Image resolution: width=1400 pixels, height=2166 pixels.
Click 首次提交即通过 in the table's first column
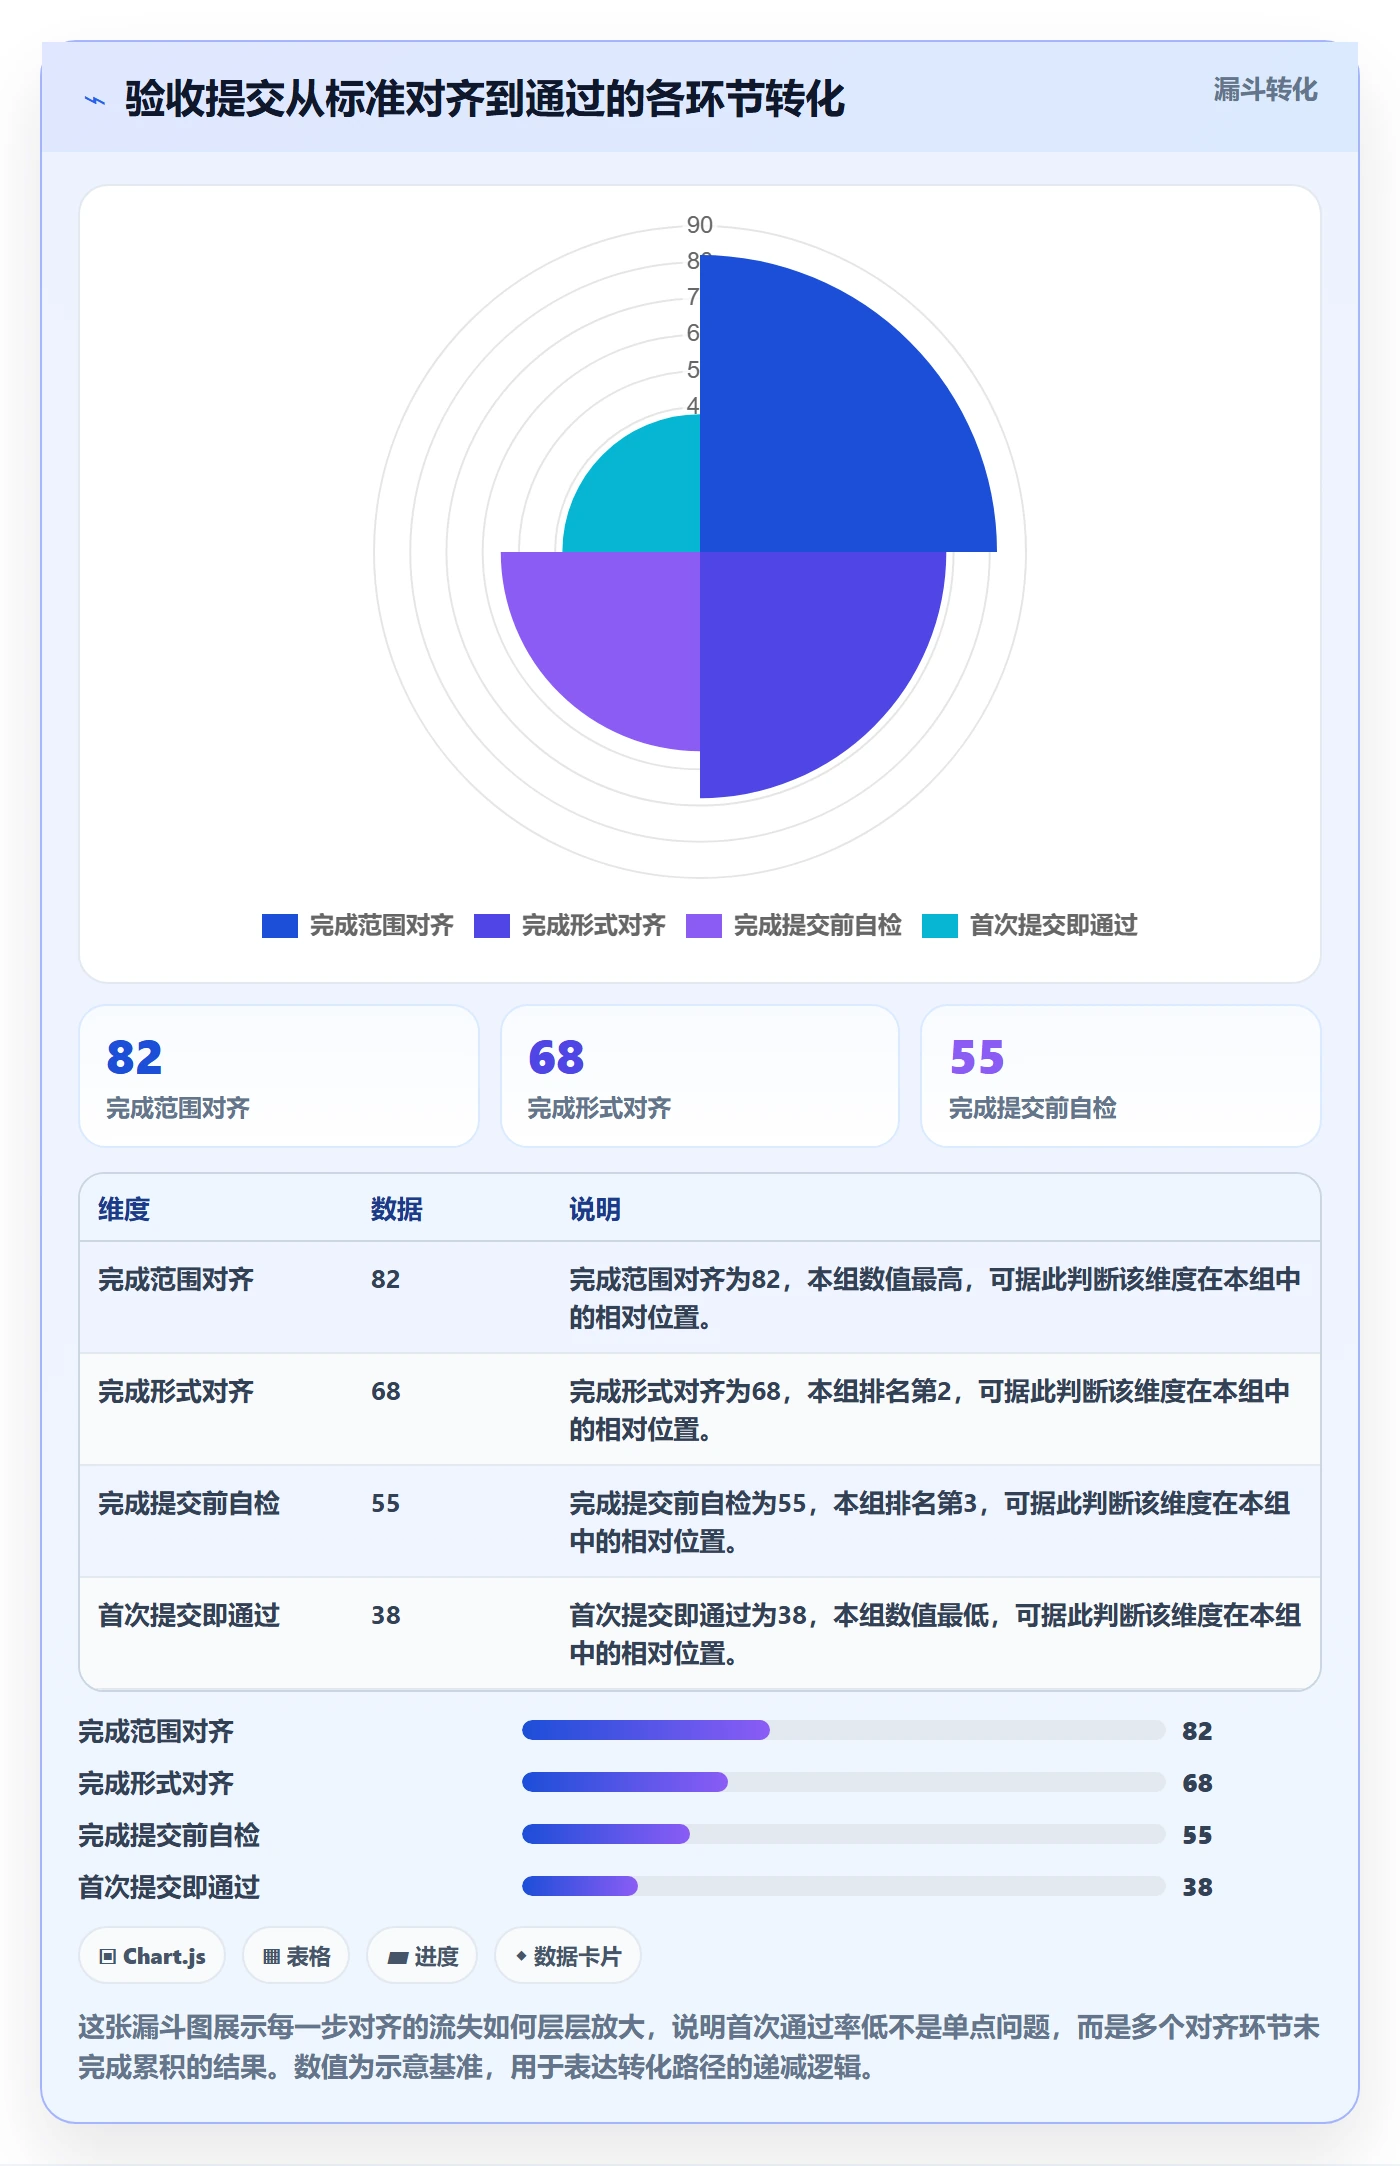coord(189,1615)
